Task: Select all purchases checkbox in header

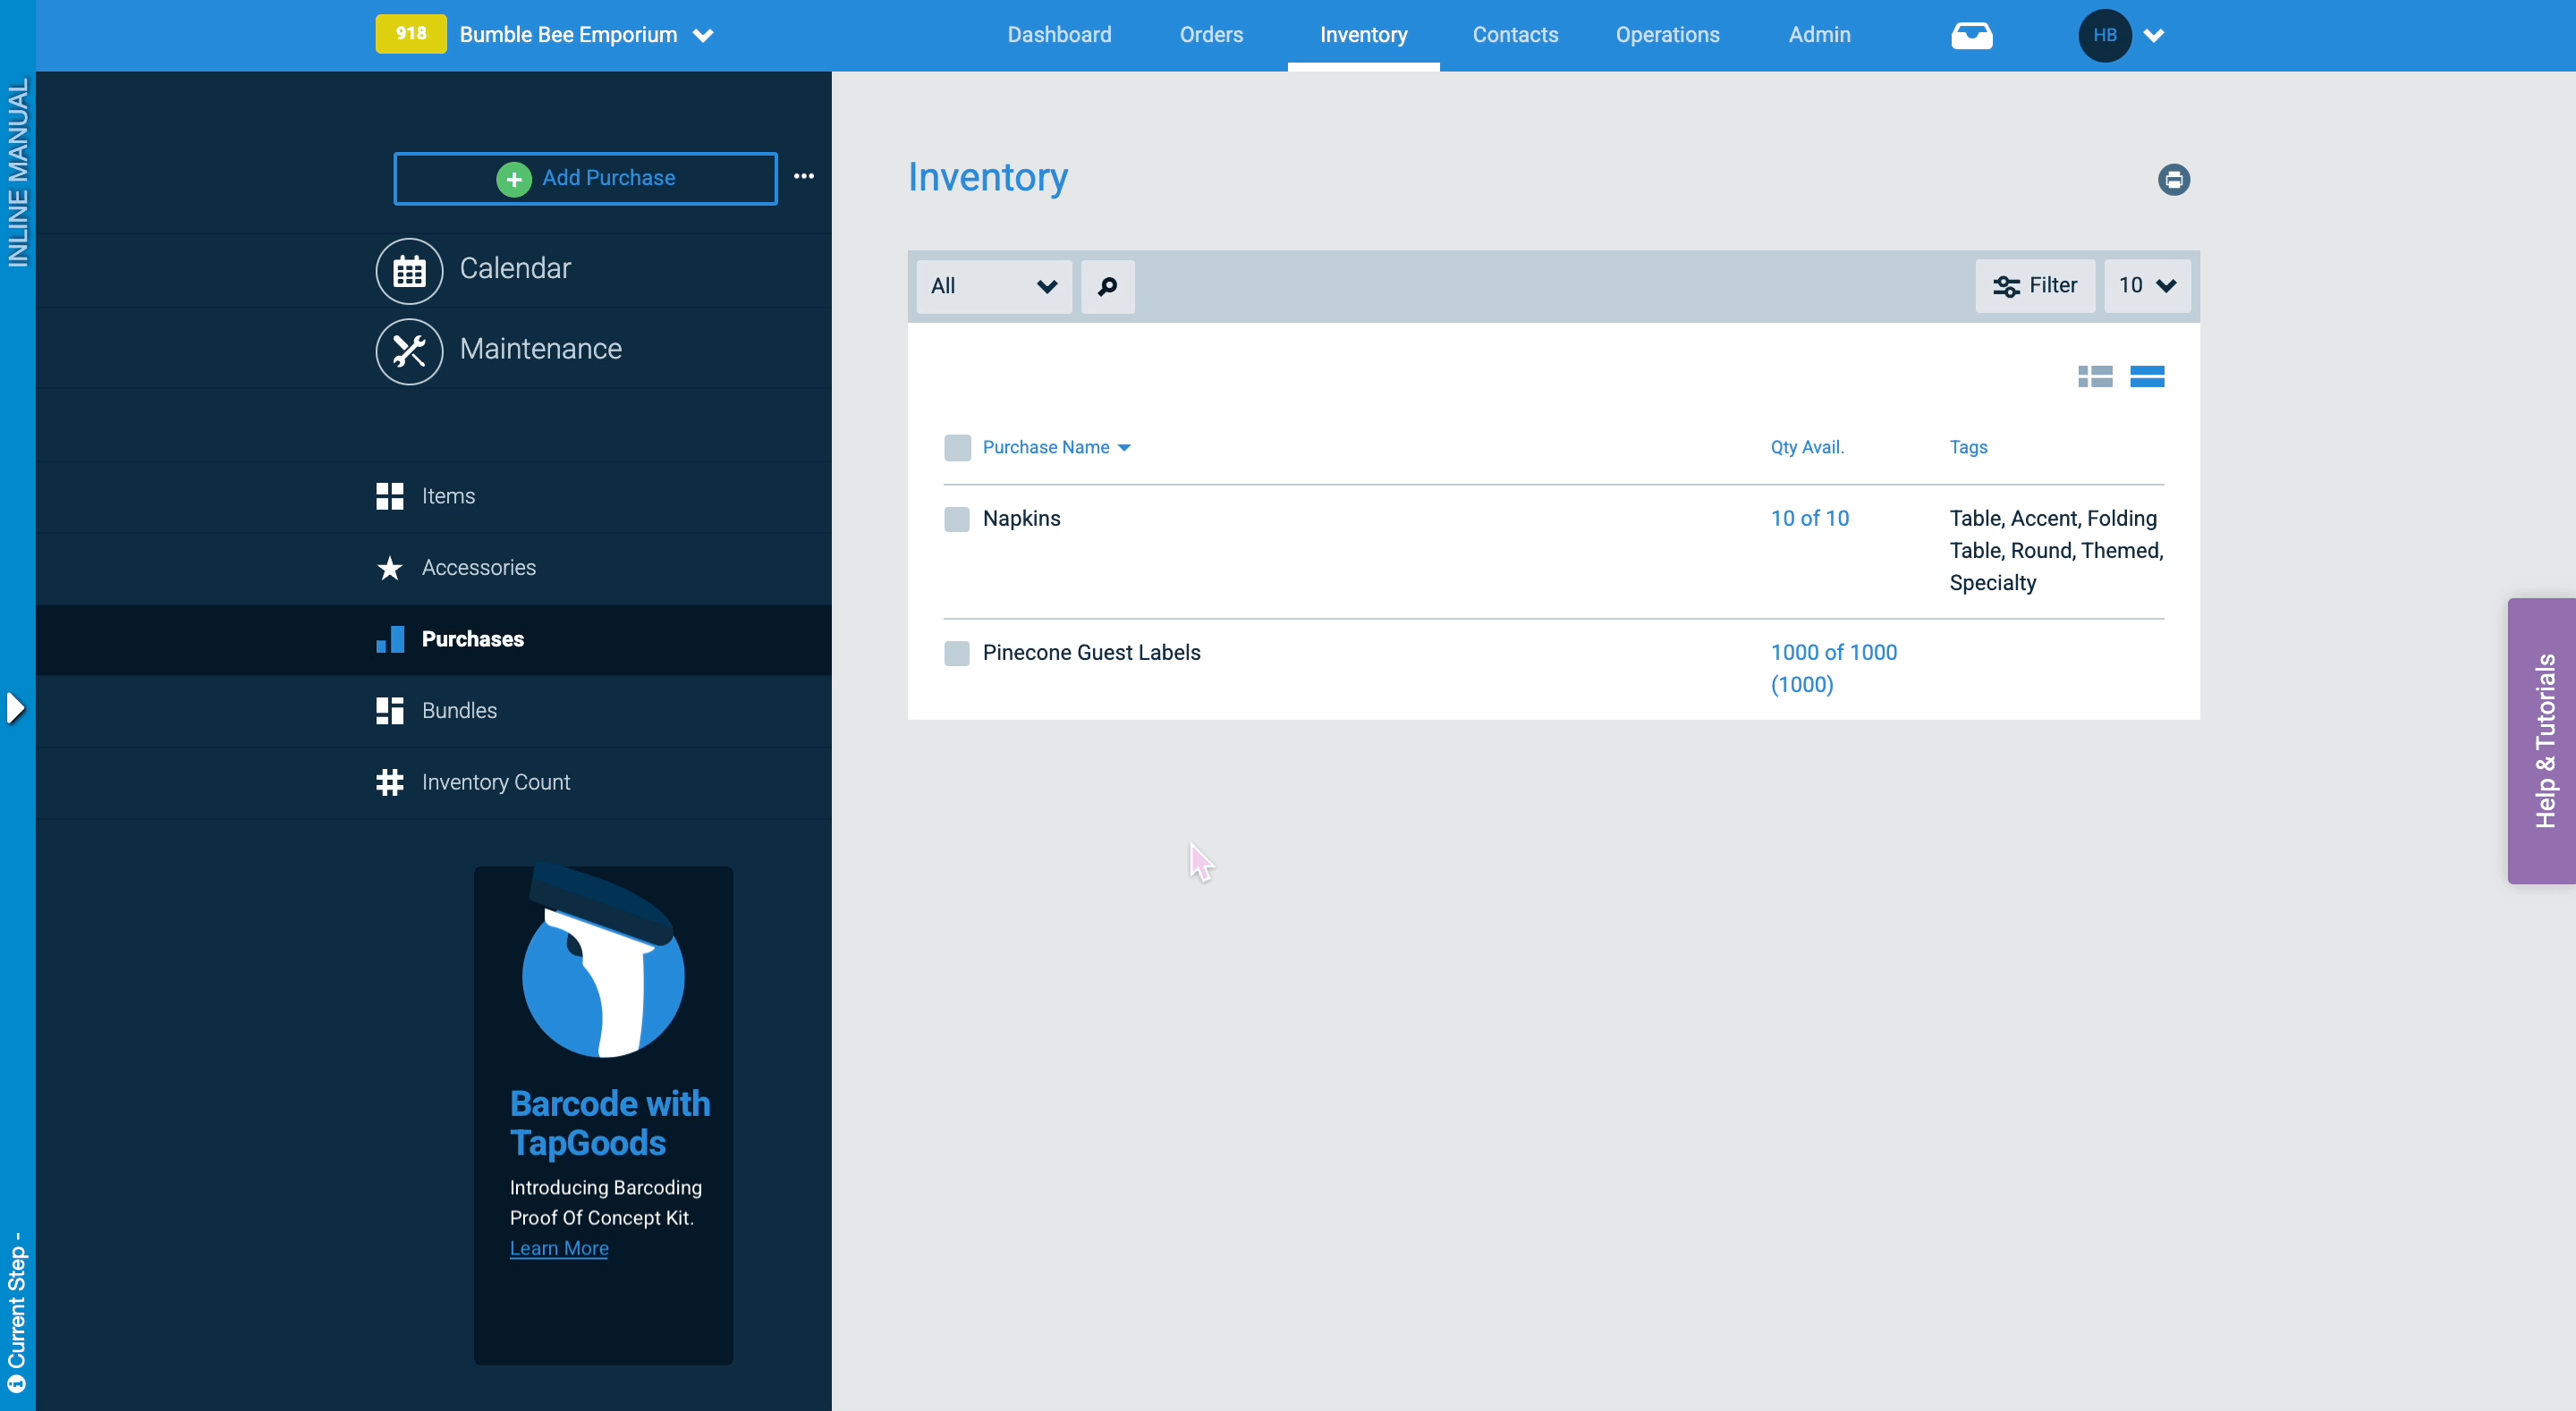Action: [957, 448]
